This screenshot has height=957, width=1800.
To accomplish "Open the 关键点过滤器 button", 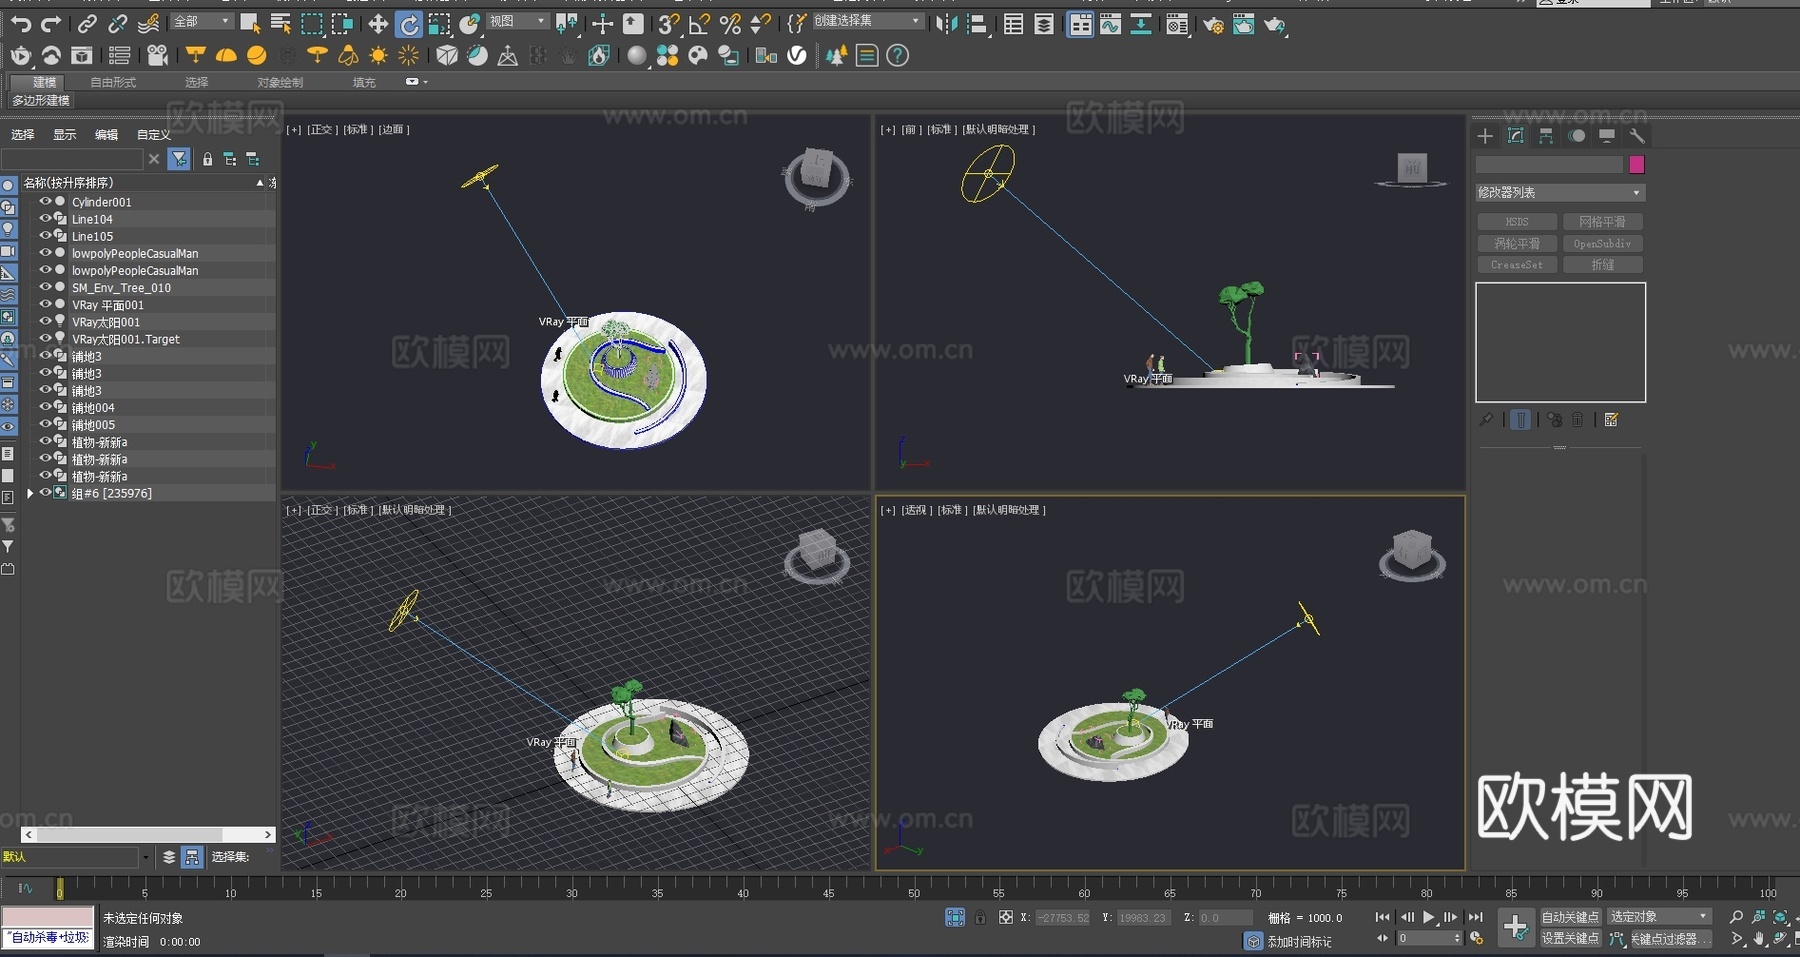I will (x=1670, y=938).
